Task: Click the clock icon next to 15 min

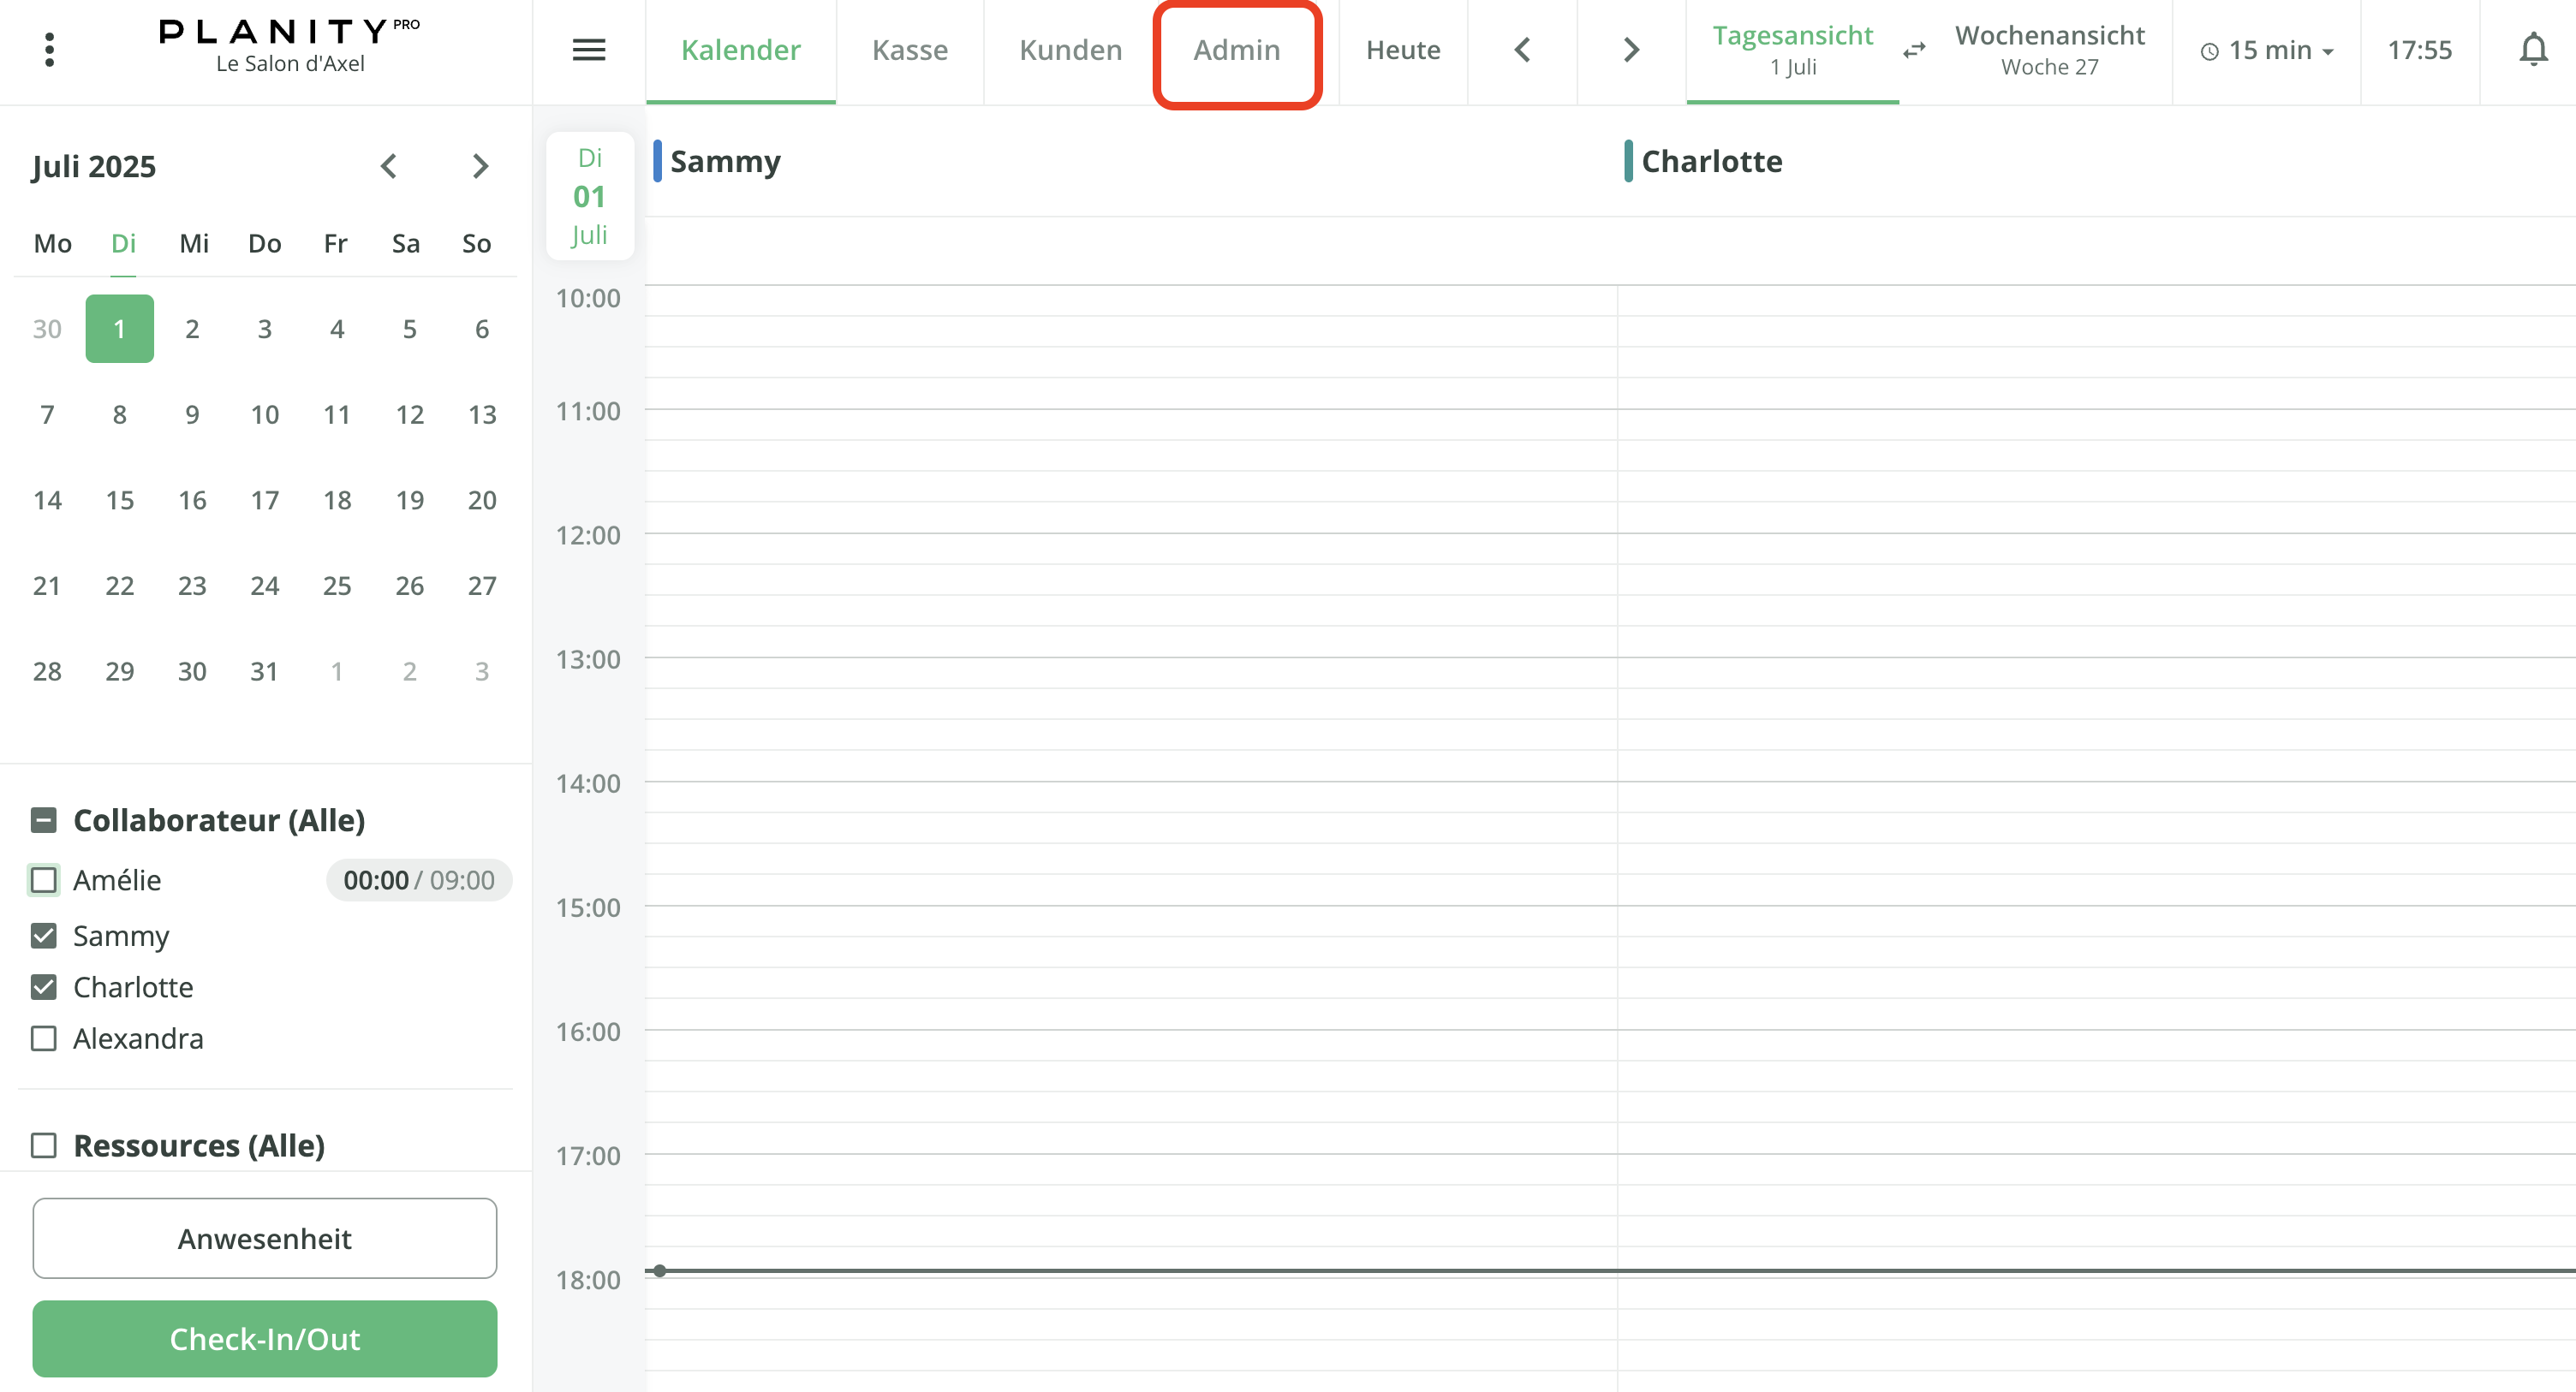Action: click(2211, 50)
